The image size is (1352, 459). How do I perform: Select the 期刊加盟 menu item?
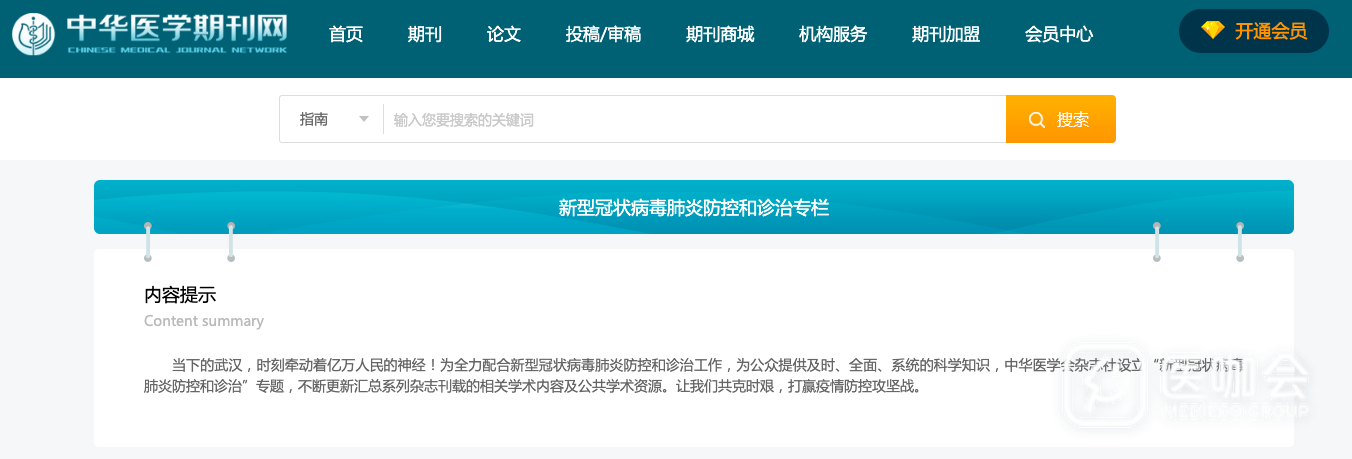point(946,35)
